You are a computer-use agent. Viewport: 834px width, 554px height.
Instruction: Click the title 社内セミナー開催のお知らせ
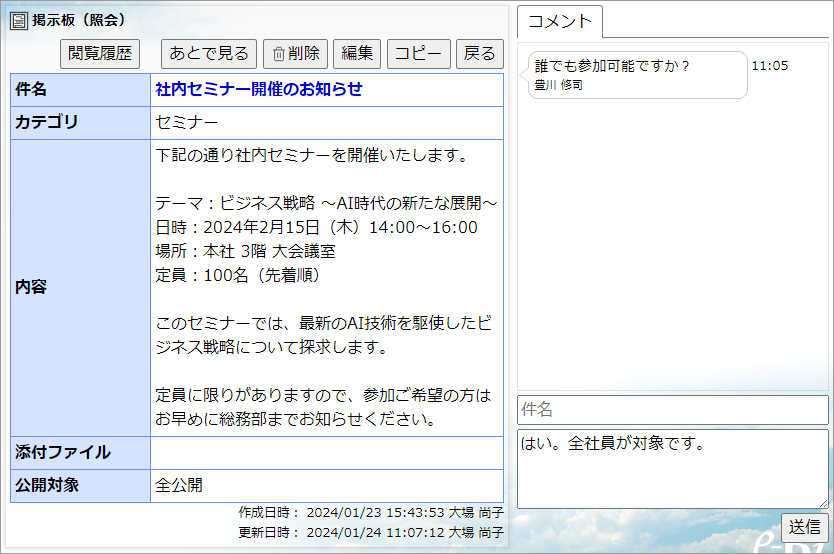coord(258,89)
